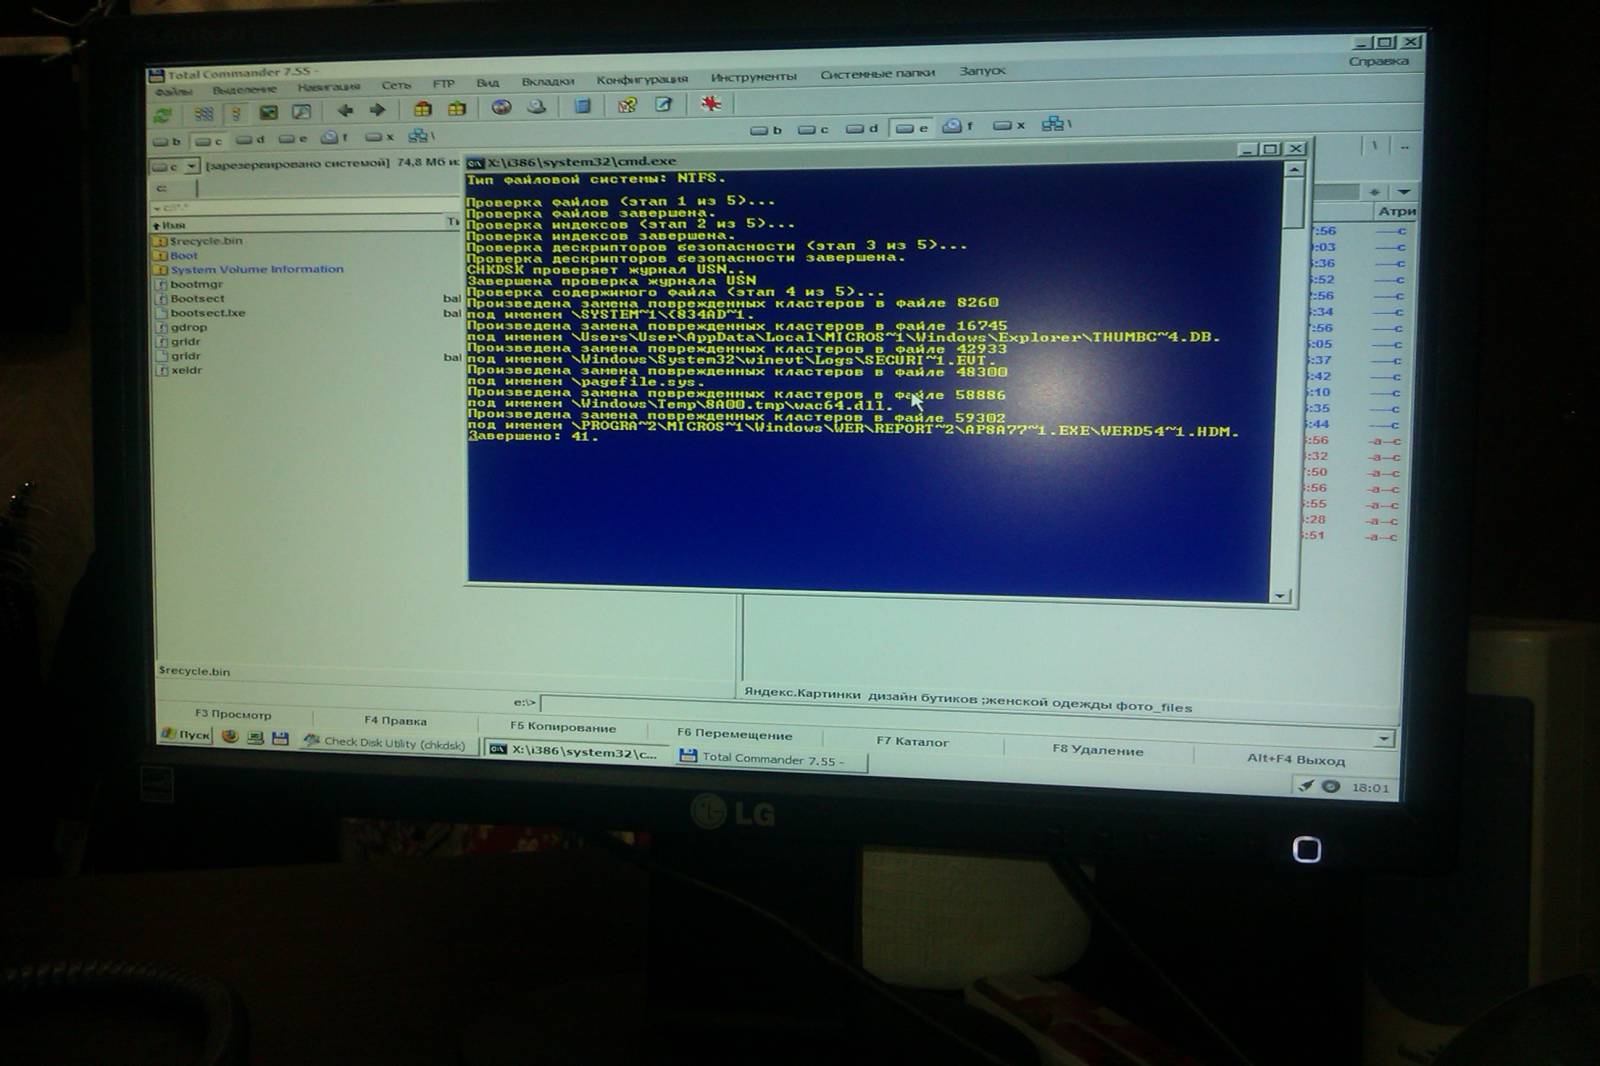Open the Системные папки menu

[877, 73]
